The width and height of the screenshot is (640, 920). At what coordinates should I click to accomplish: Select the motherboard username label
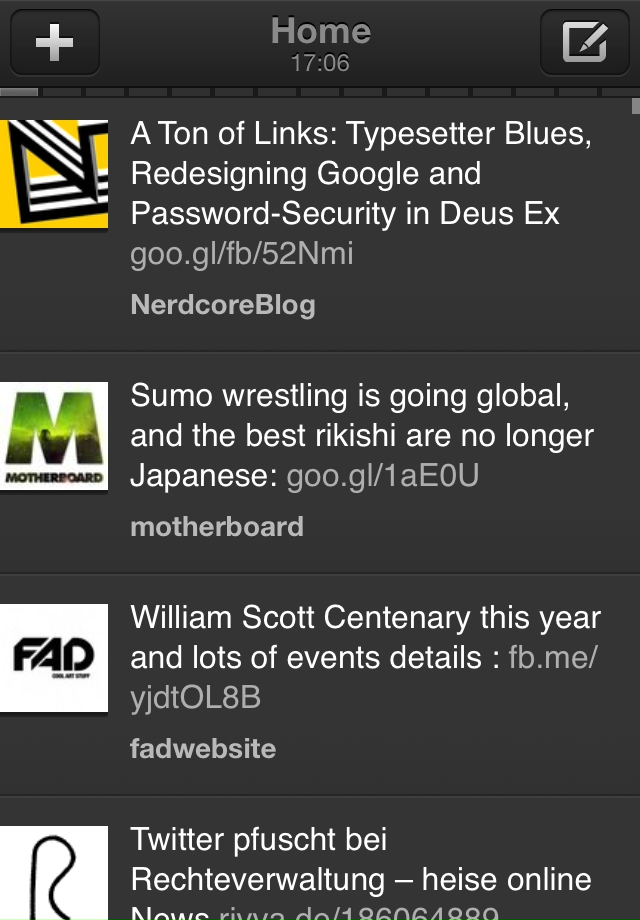217,527
